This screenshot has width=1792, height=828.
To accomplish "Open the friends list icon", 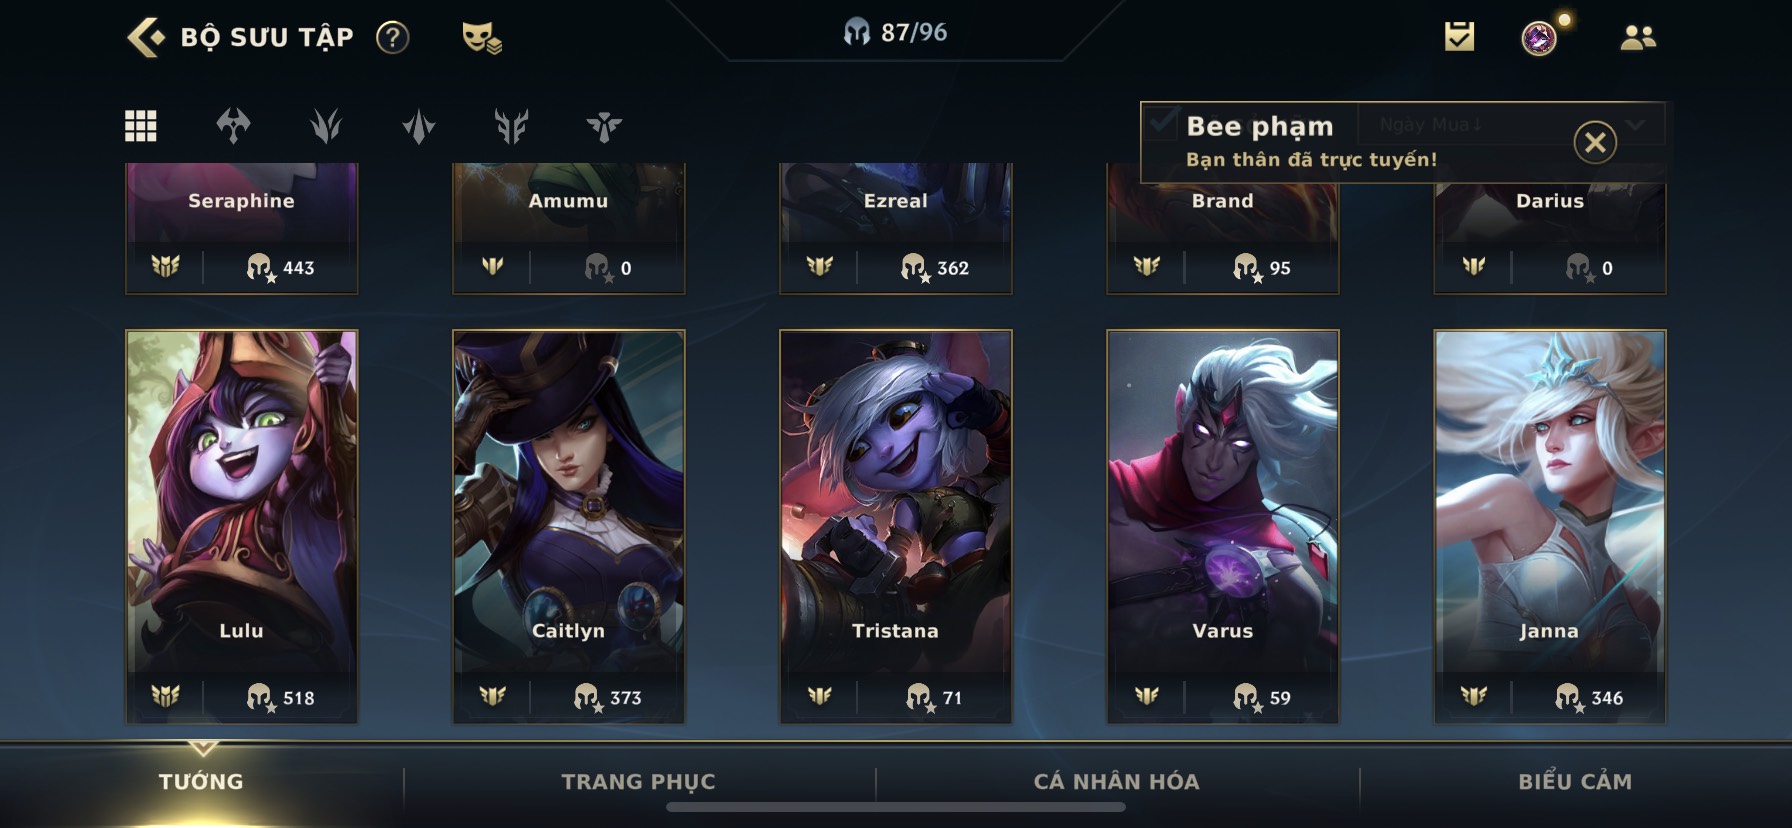I will click(1637, 38).
